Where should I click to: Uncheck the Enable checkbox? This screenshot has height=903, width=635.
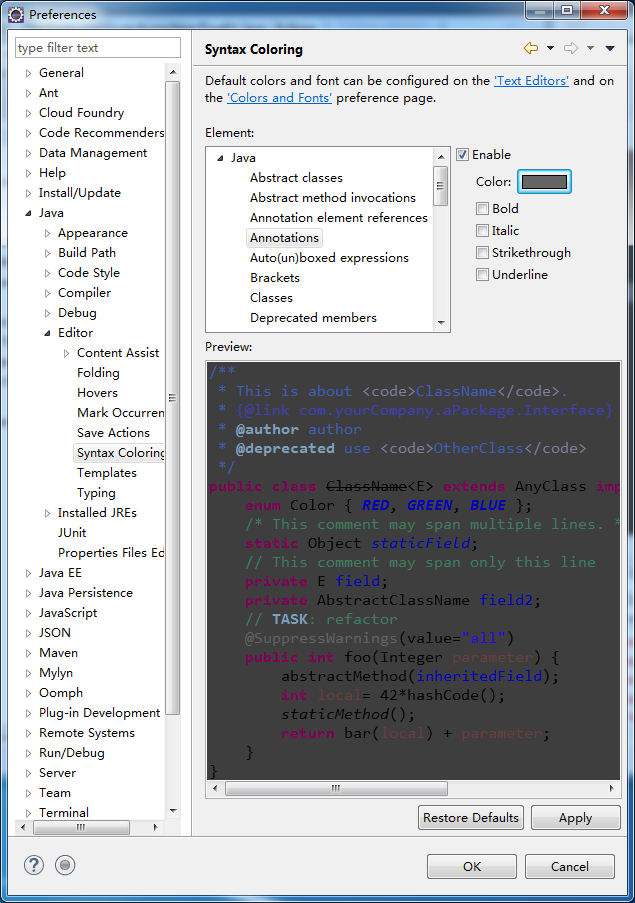coord(463,155)
